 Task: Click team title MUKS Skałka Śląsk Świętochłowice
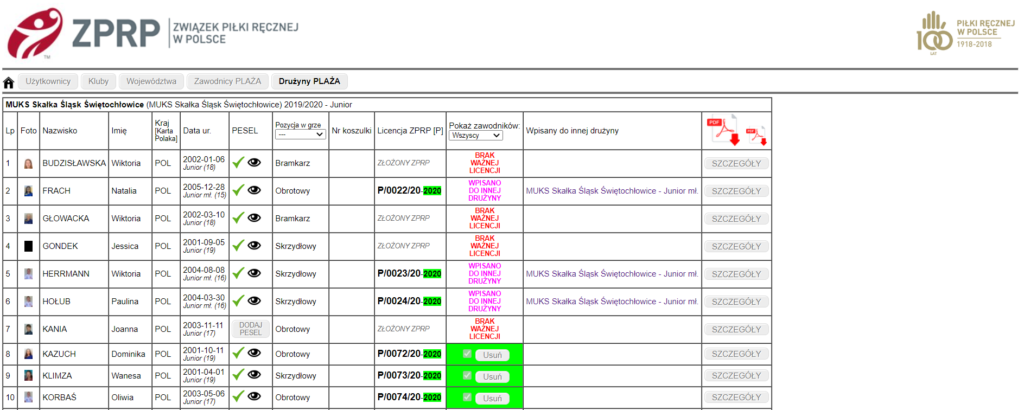[x=74, y=104]
